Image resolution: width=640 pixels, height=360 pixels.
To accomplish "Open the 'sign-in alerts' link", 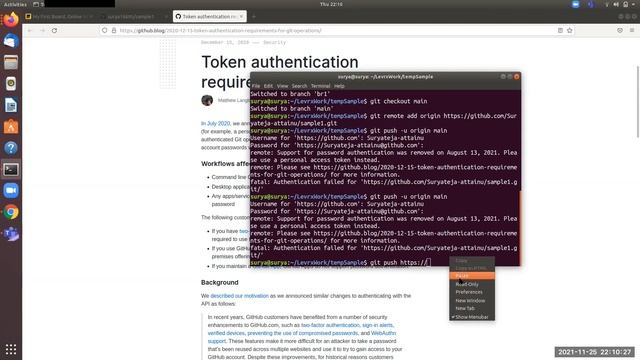I will [x=377, y=325].
